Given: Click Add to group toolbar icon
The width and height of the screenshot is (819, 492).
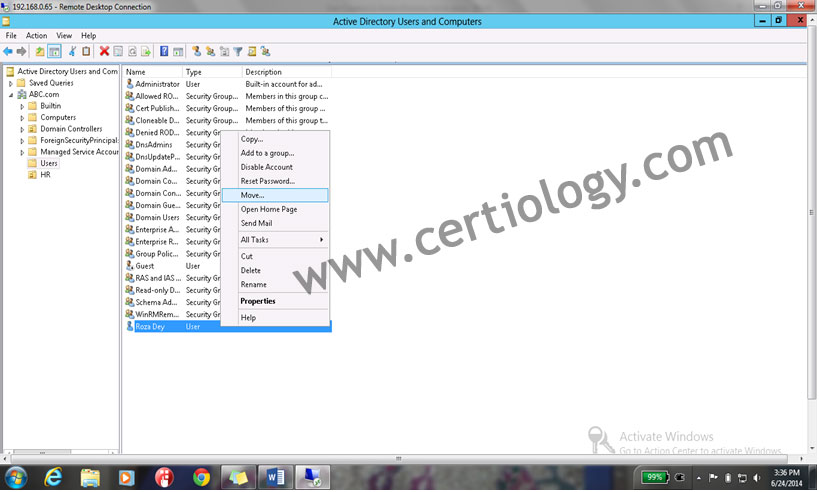Looking at the screenshot, I should (266, 51).
